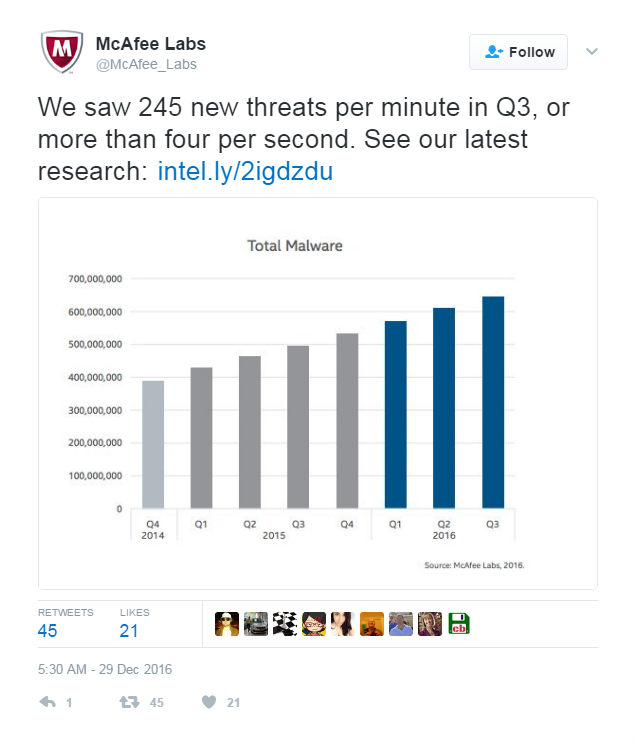Open the cartoon glasses girl avatar

tap(314, 624)
